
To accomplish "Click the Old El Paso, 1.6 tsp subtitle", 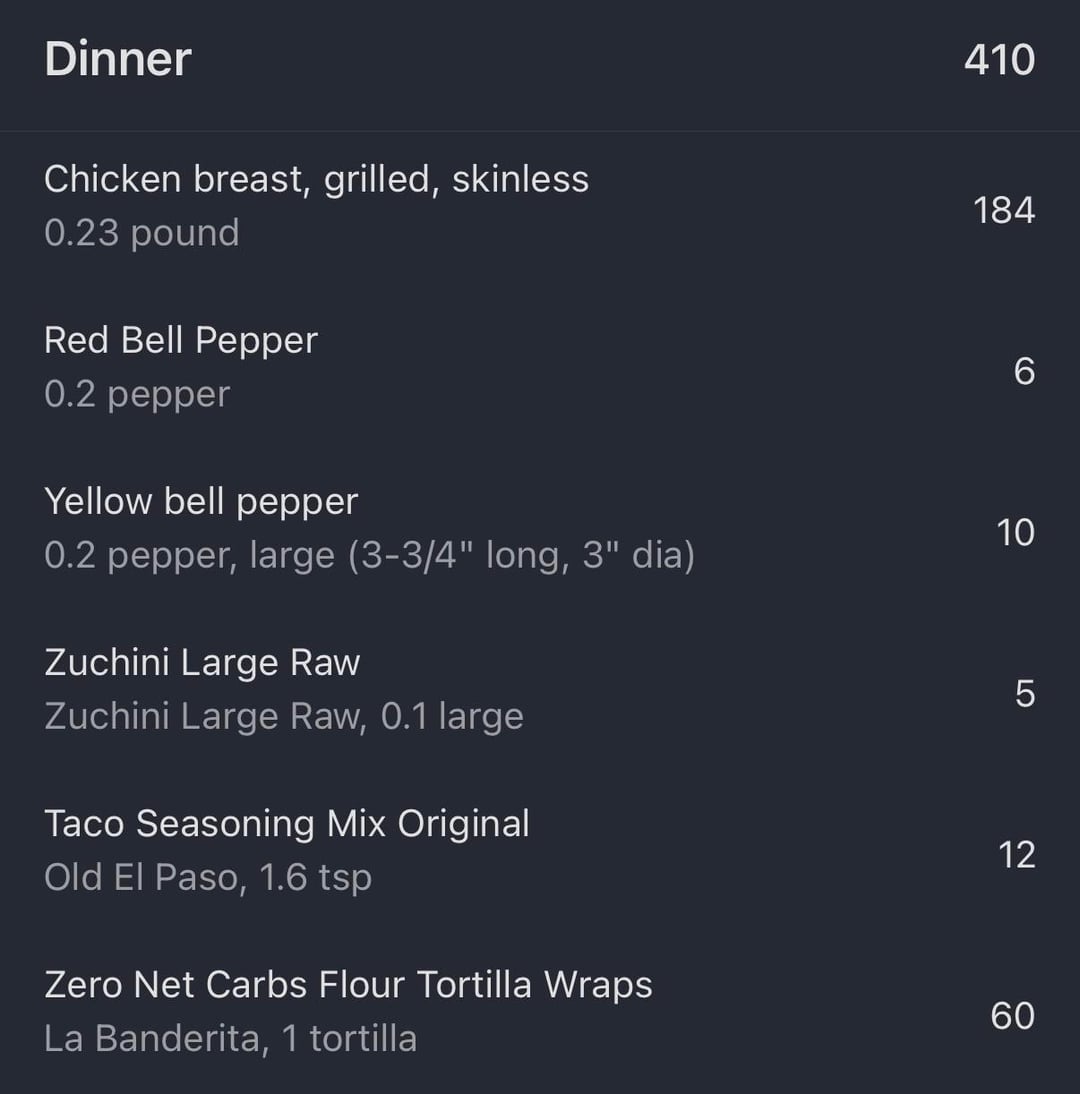I will click(208, 877).
